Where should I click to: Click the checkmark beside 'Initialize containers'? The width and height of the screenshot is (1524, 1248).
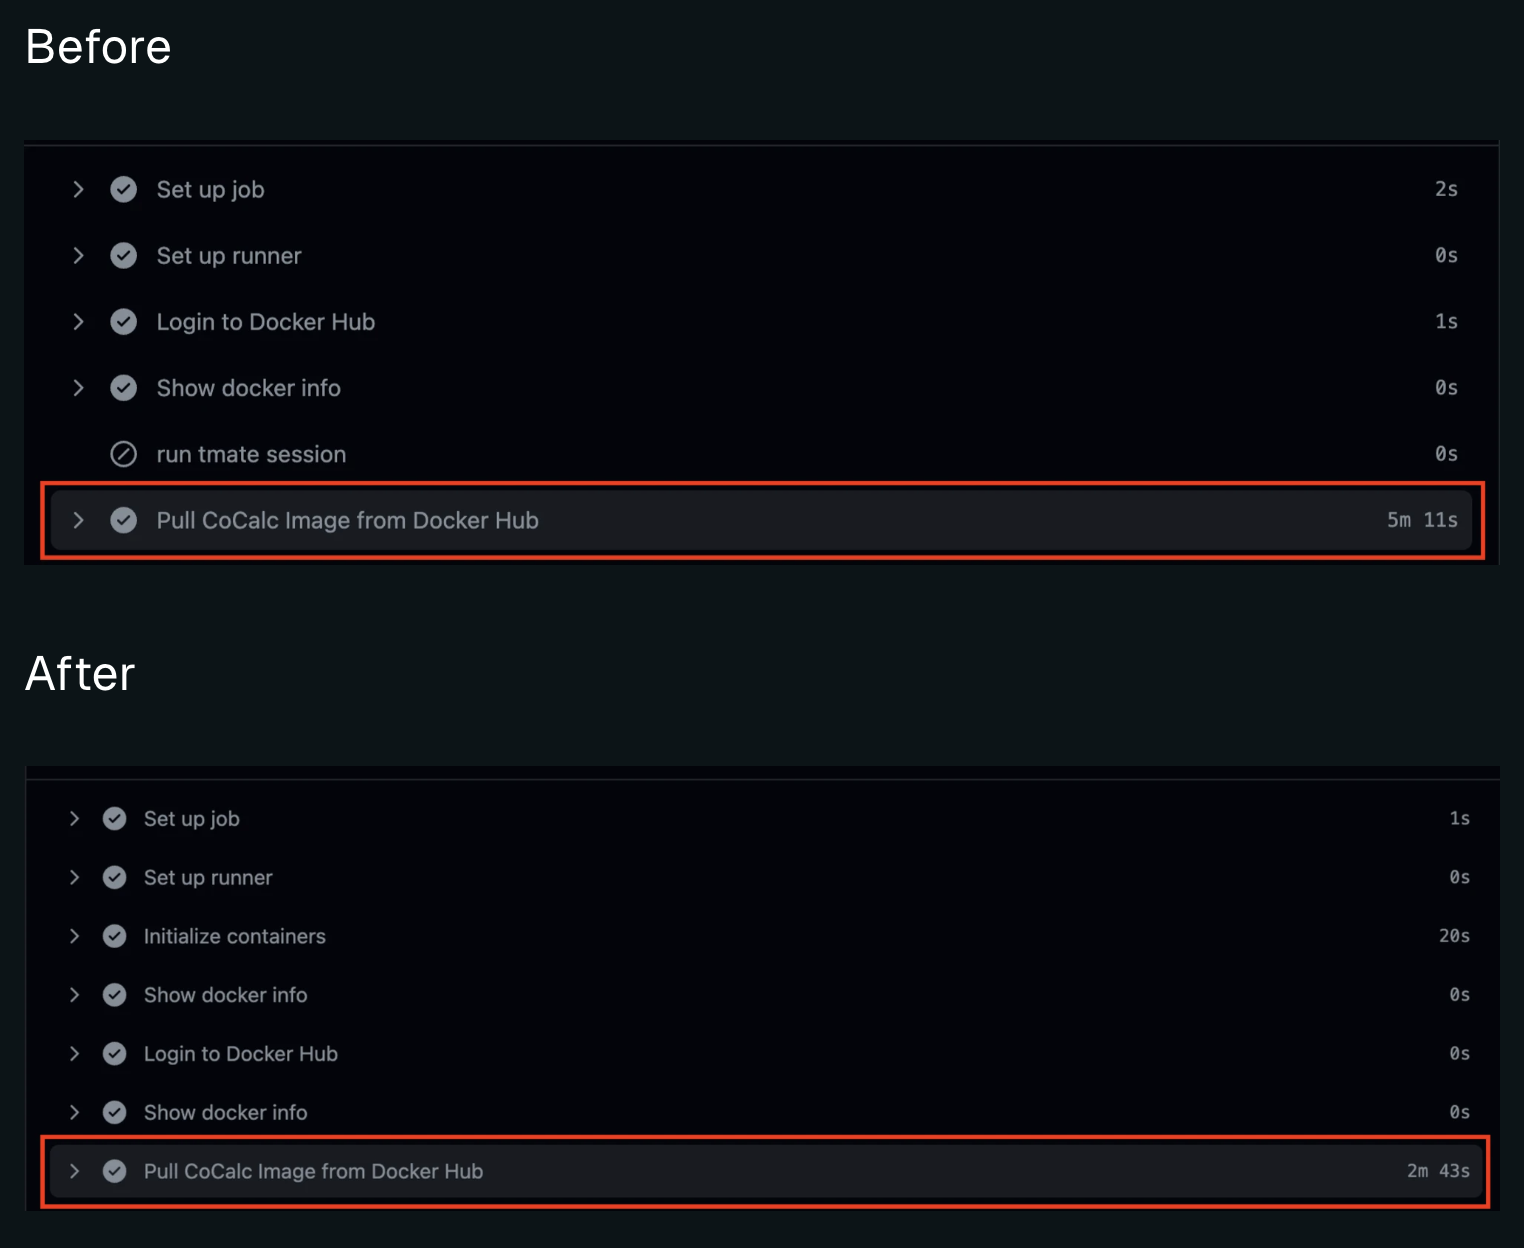pyautogui.click(x=115, y=936)
